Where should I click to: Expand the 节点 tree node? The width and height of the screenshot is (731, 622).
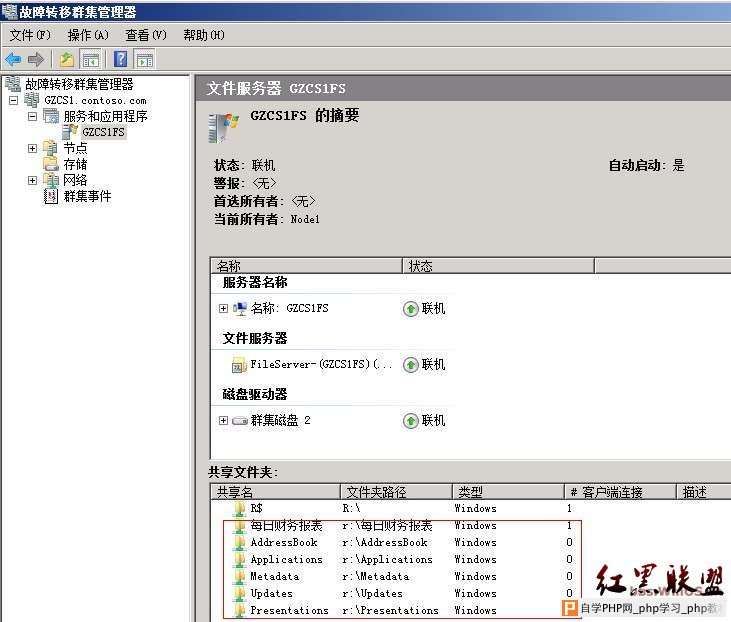point(32,148)
